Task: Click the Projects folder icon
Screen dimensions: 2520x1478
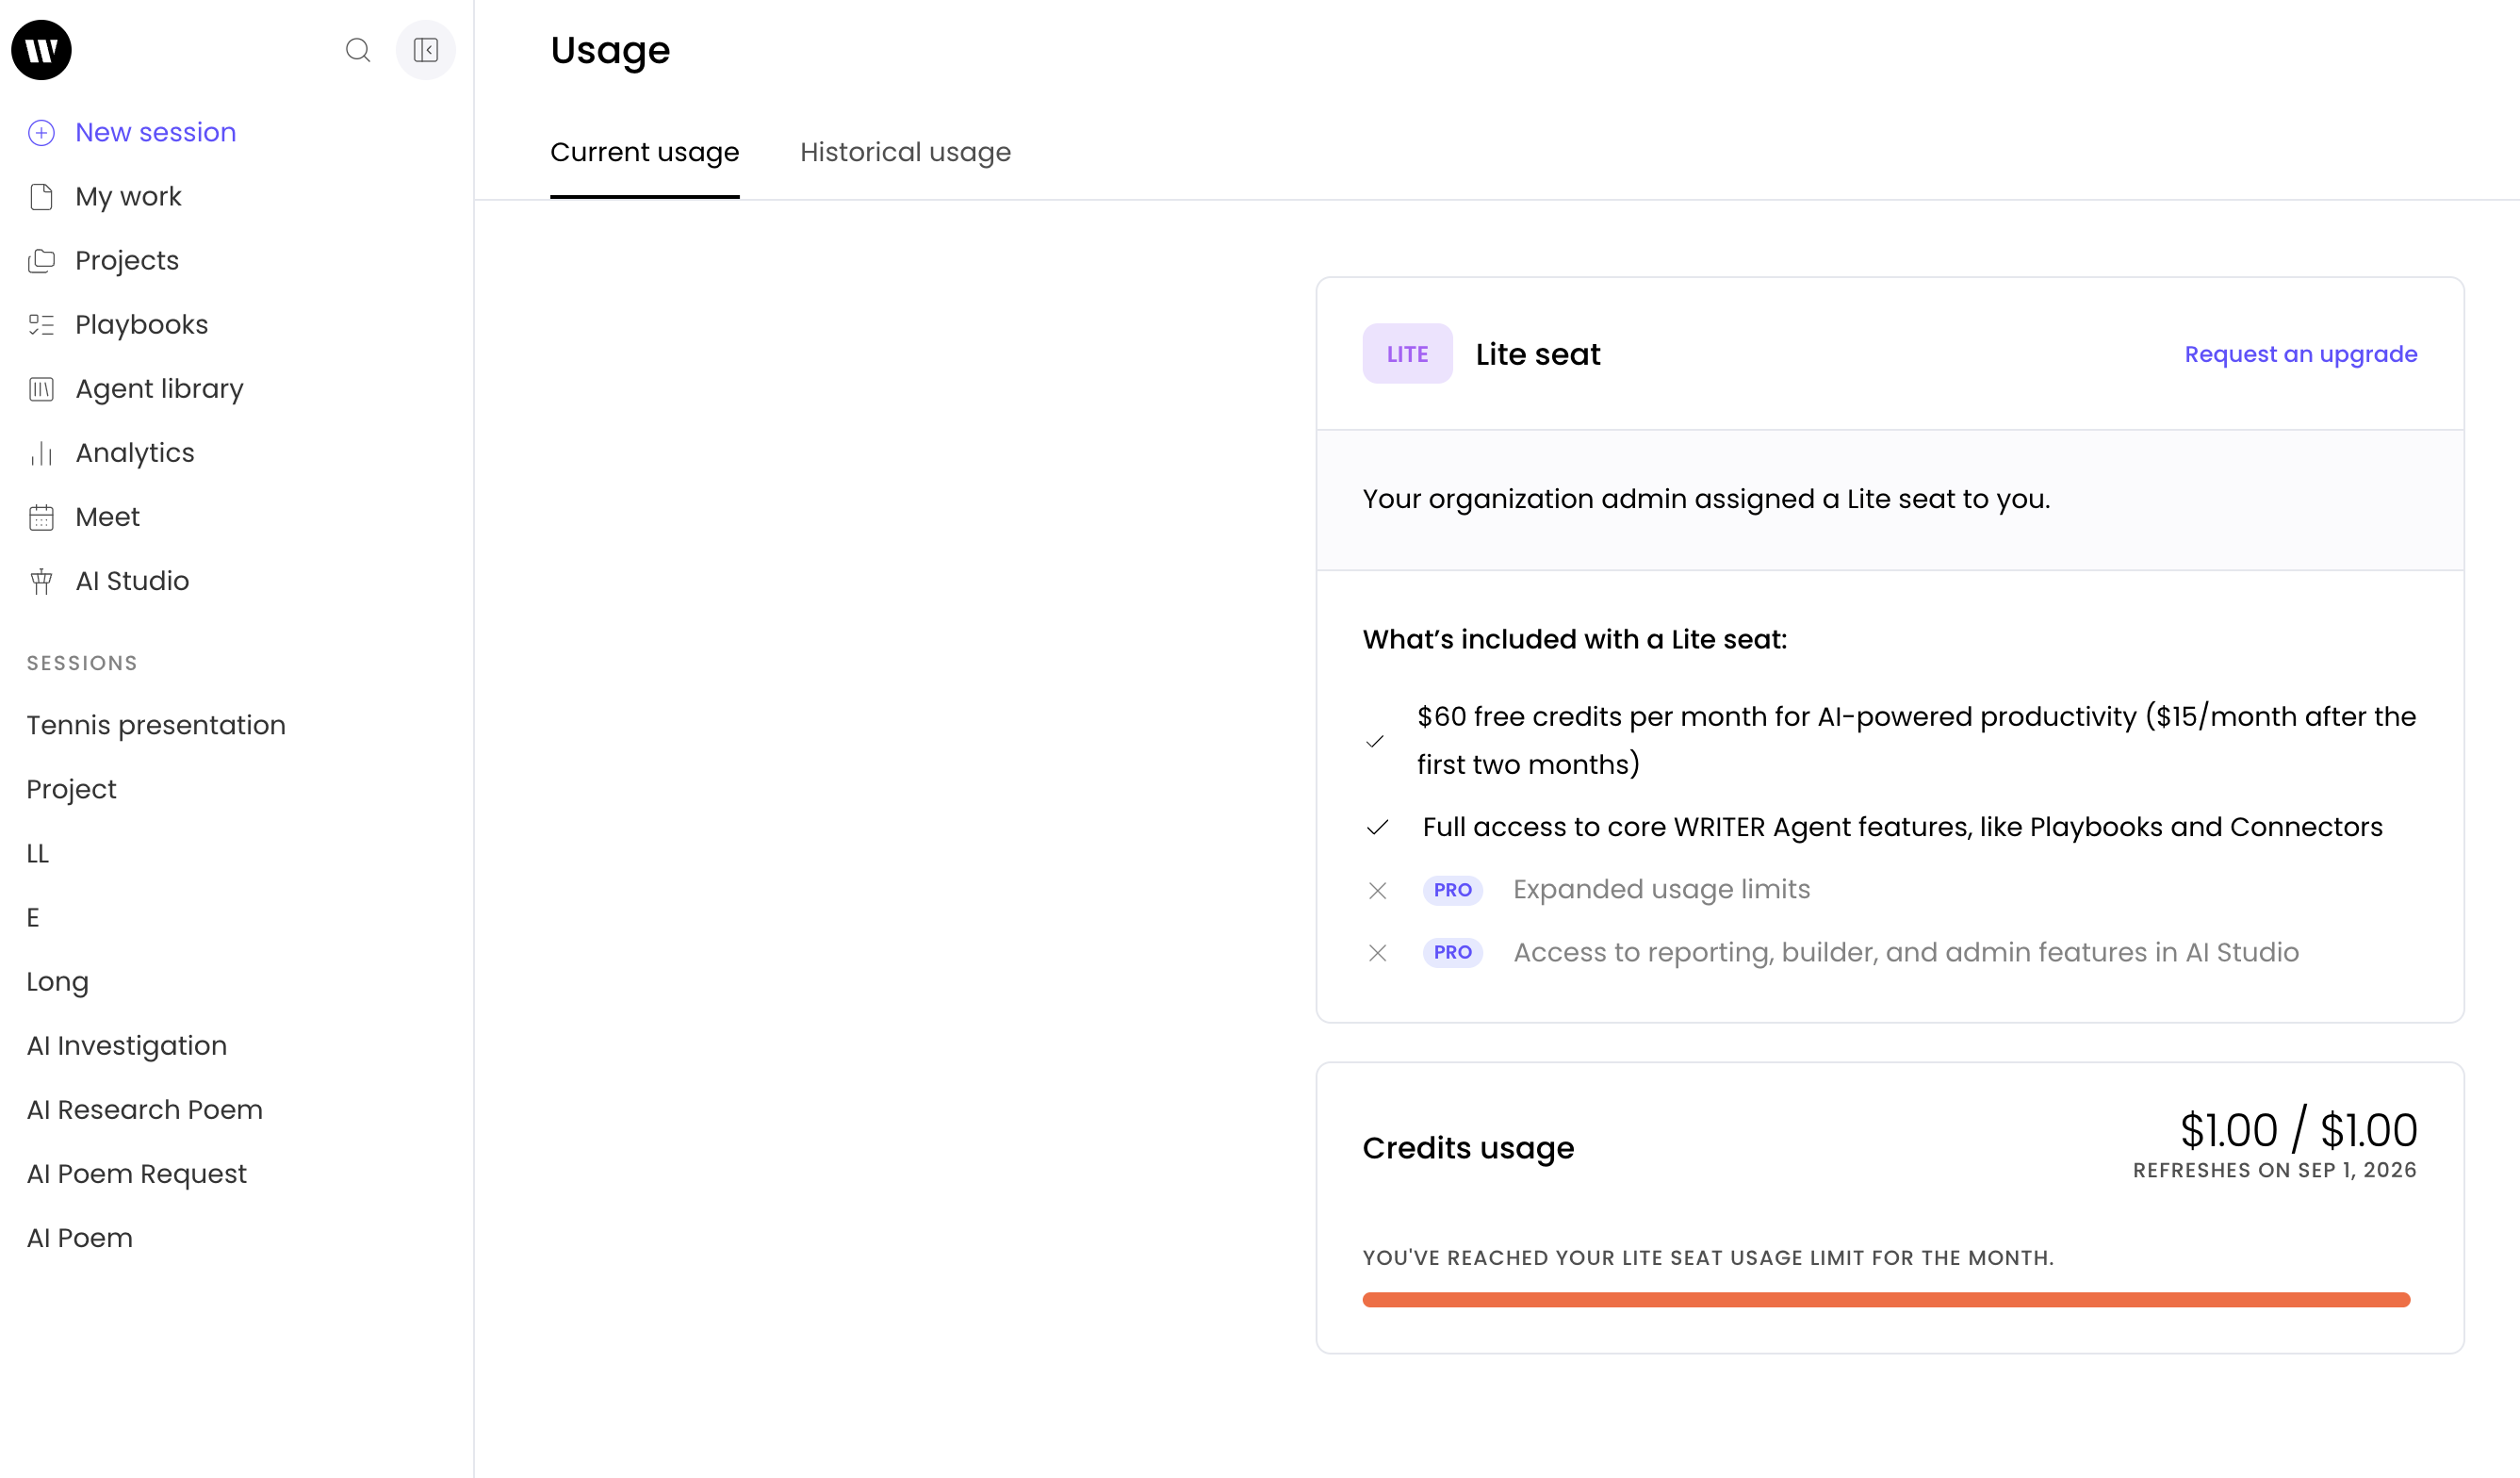Action: point(41,261)
